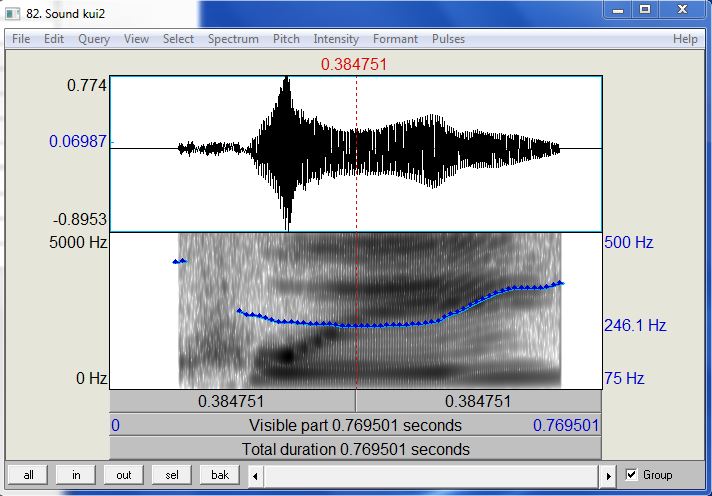The width and height of the screenshot is (712, 496).
Task: Toggle the Group checkbox
Action: pos(631,475)
